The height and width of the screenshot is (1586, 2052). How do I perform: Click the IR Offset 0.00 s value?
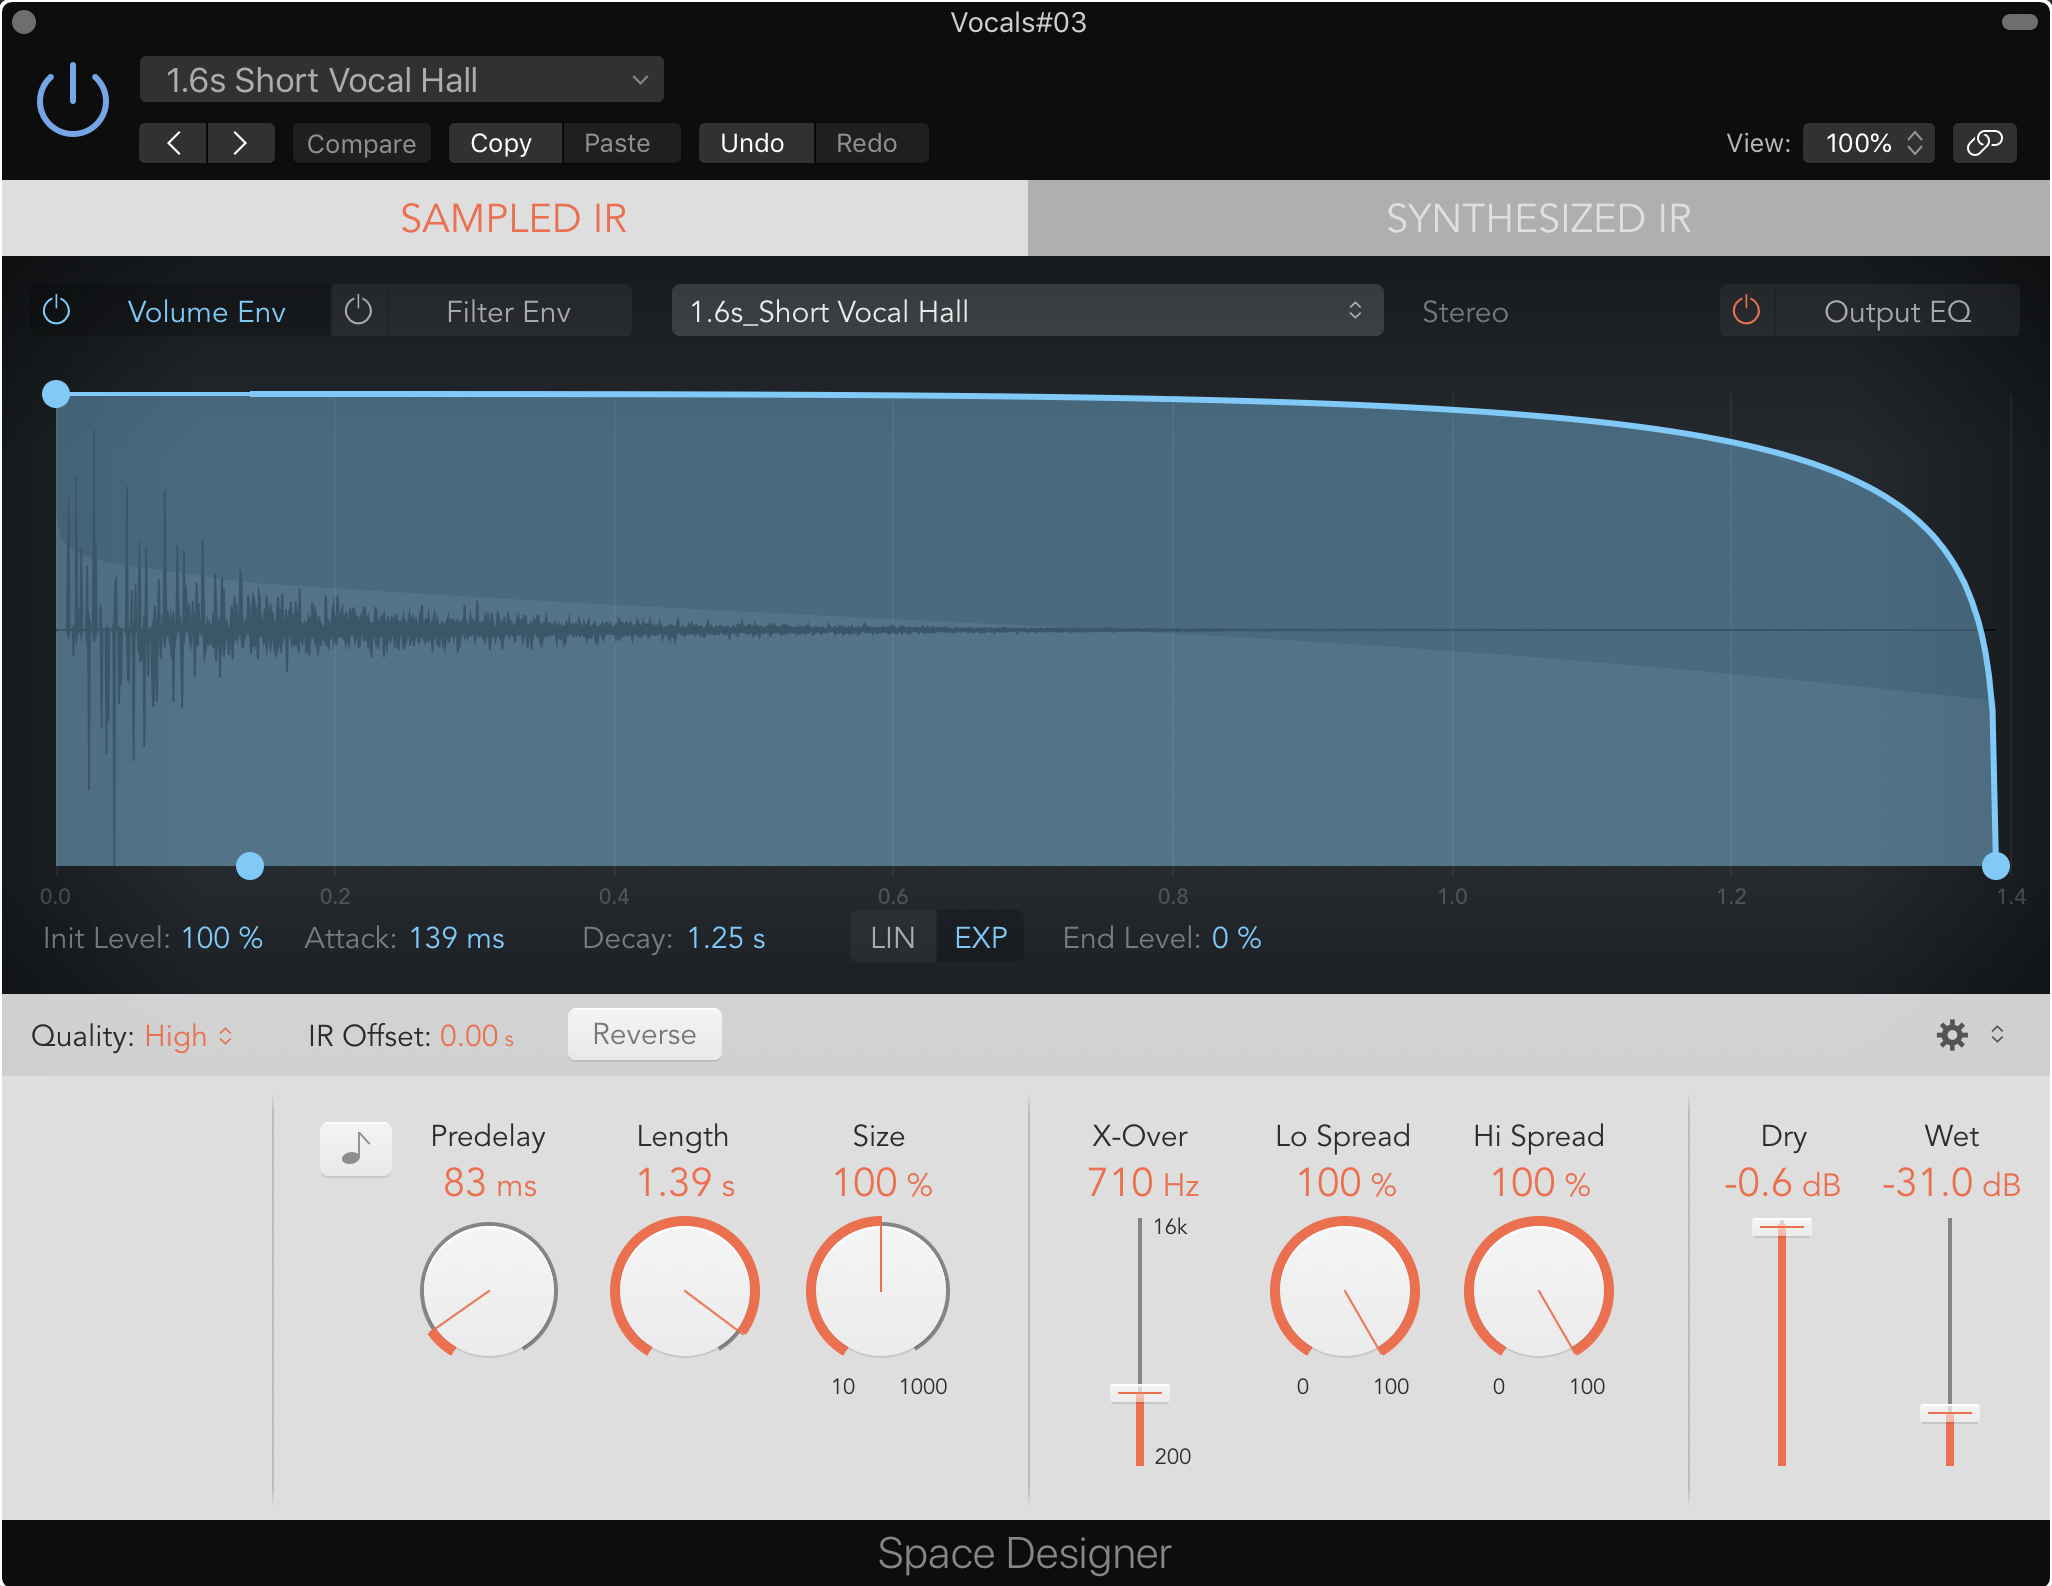pyautogui.click(x=477, y=1036)
